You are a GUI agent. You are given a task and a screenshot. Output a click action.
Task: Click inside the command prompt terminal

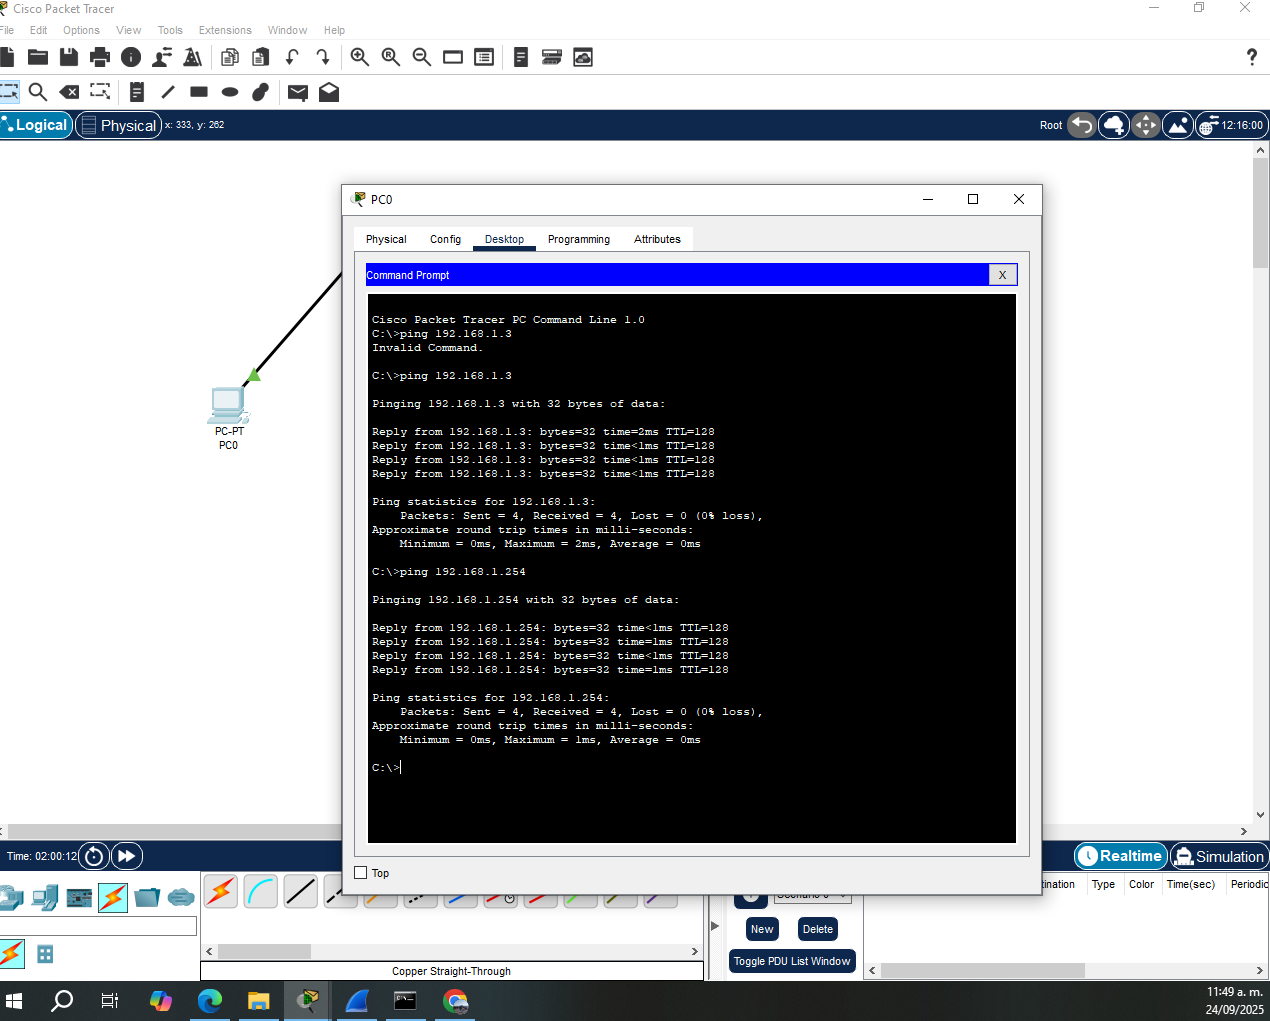tap(692, 568)
